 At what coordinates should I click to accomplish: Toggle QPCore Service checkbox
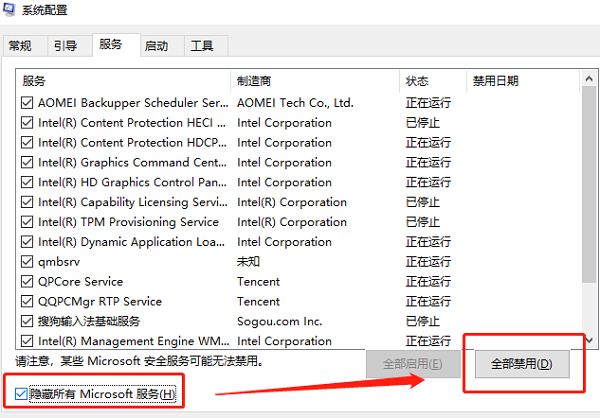(27, 282)
